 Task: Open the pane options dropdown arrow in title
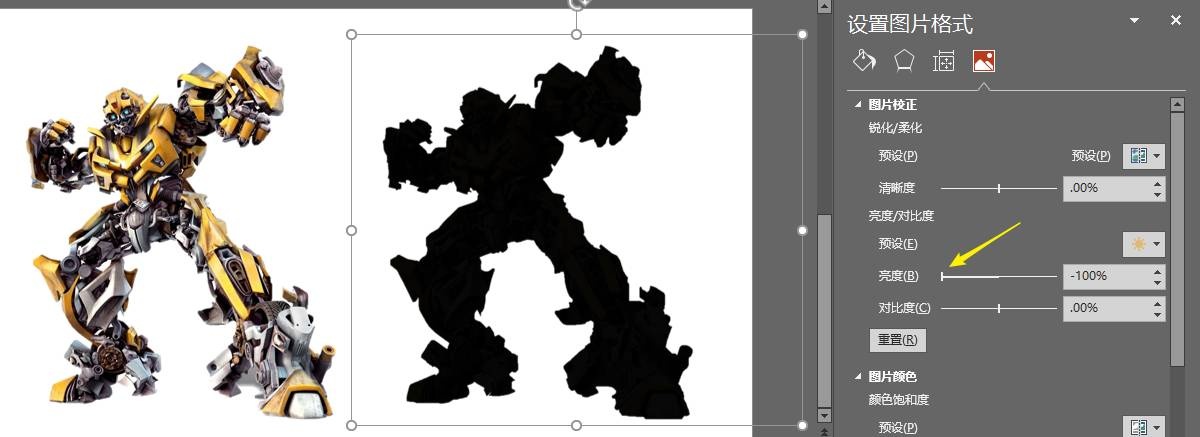tap(1134, 20)
